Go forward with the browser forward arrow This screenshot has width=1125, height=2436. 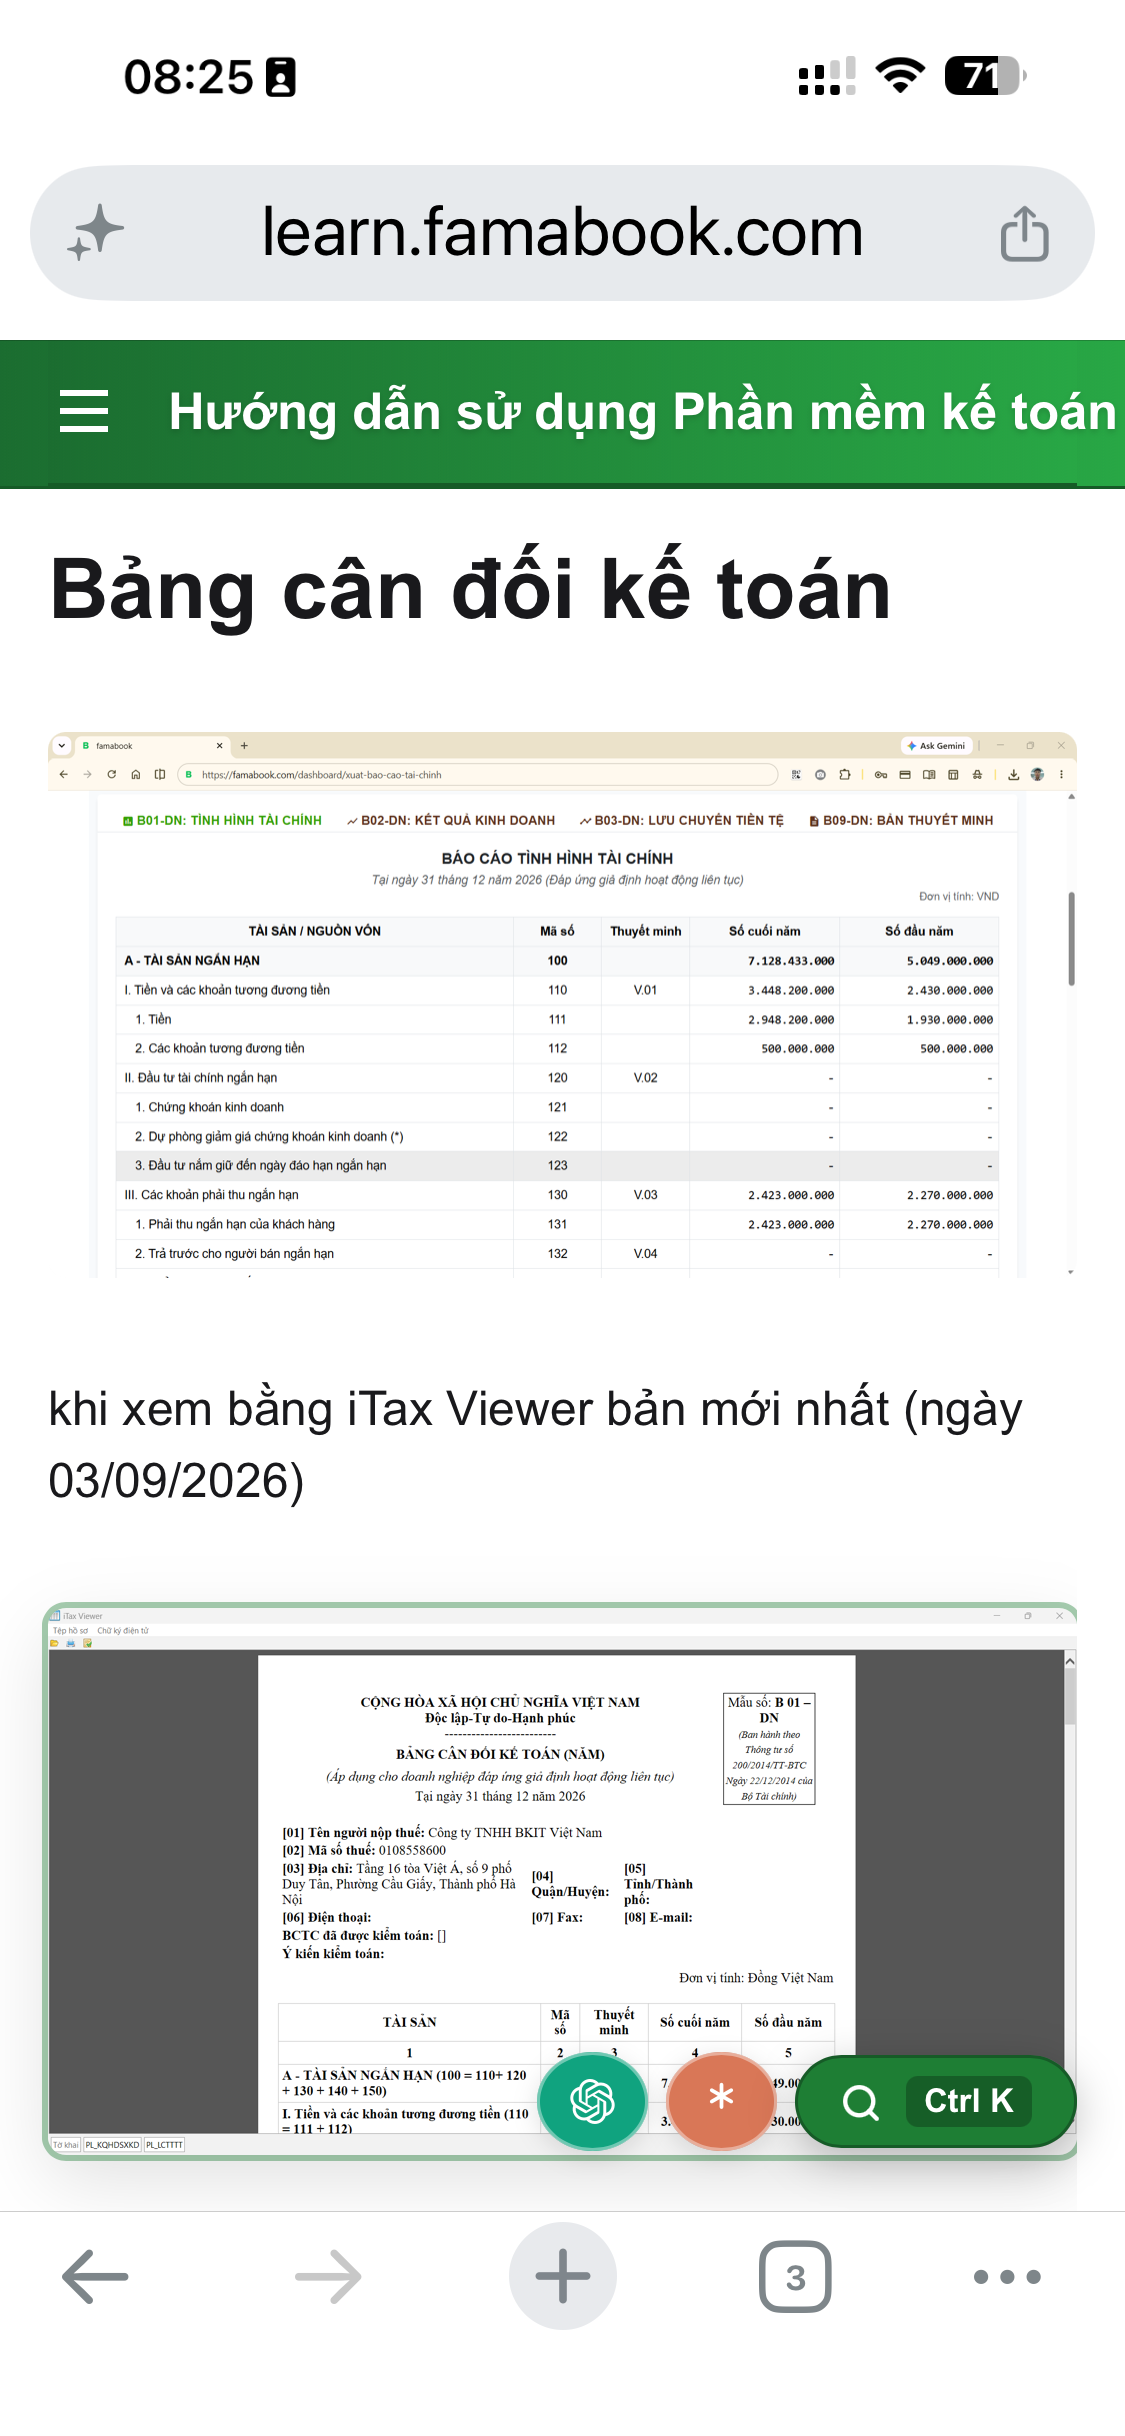(x=328, y=2276)
